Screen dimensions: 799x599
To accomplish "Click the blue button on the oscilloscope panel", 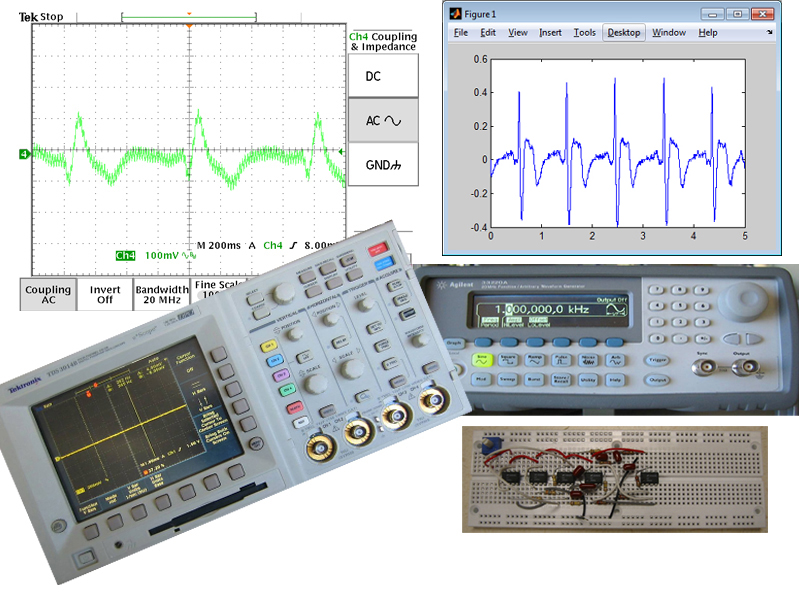I will pyautogui.click(x=384, y=263).
